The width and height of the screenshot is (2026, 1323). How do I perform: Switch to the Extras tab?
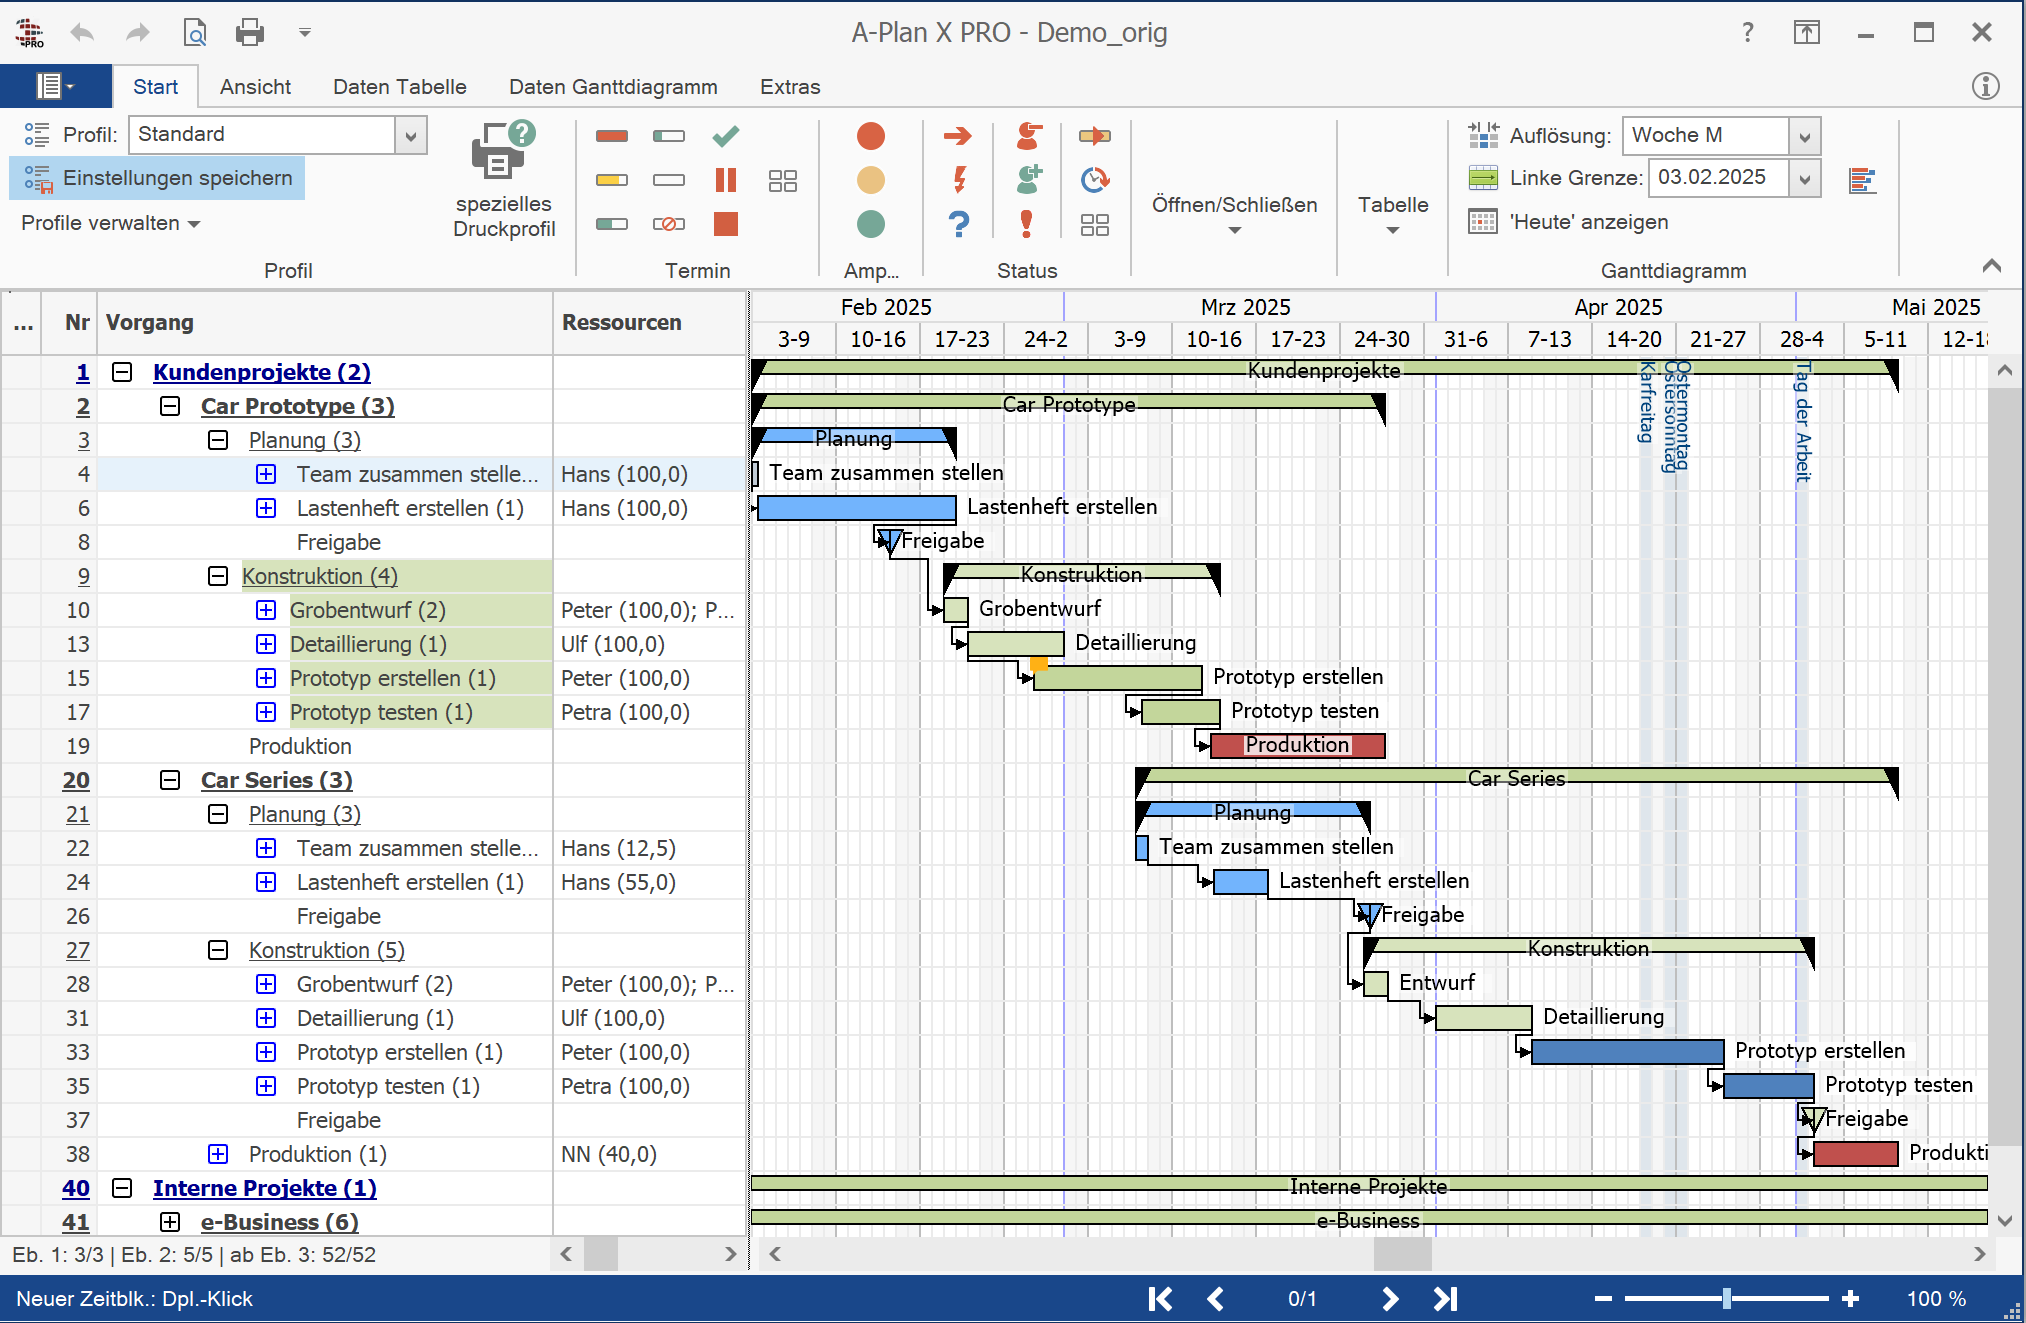790,87
